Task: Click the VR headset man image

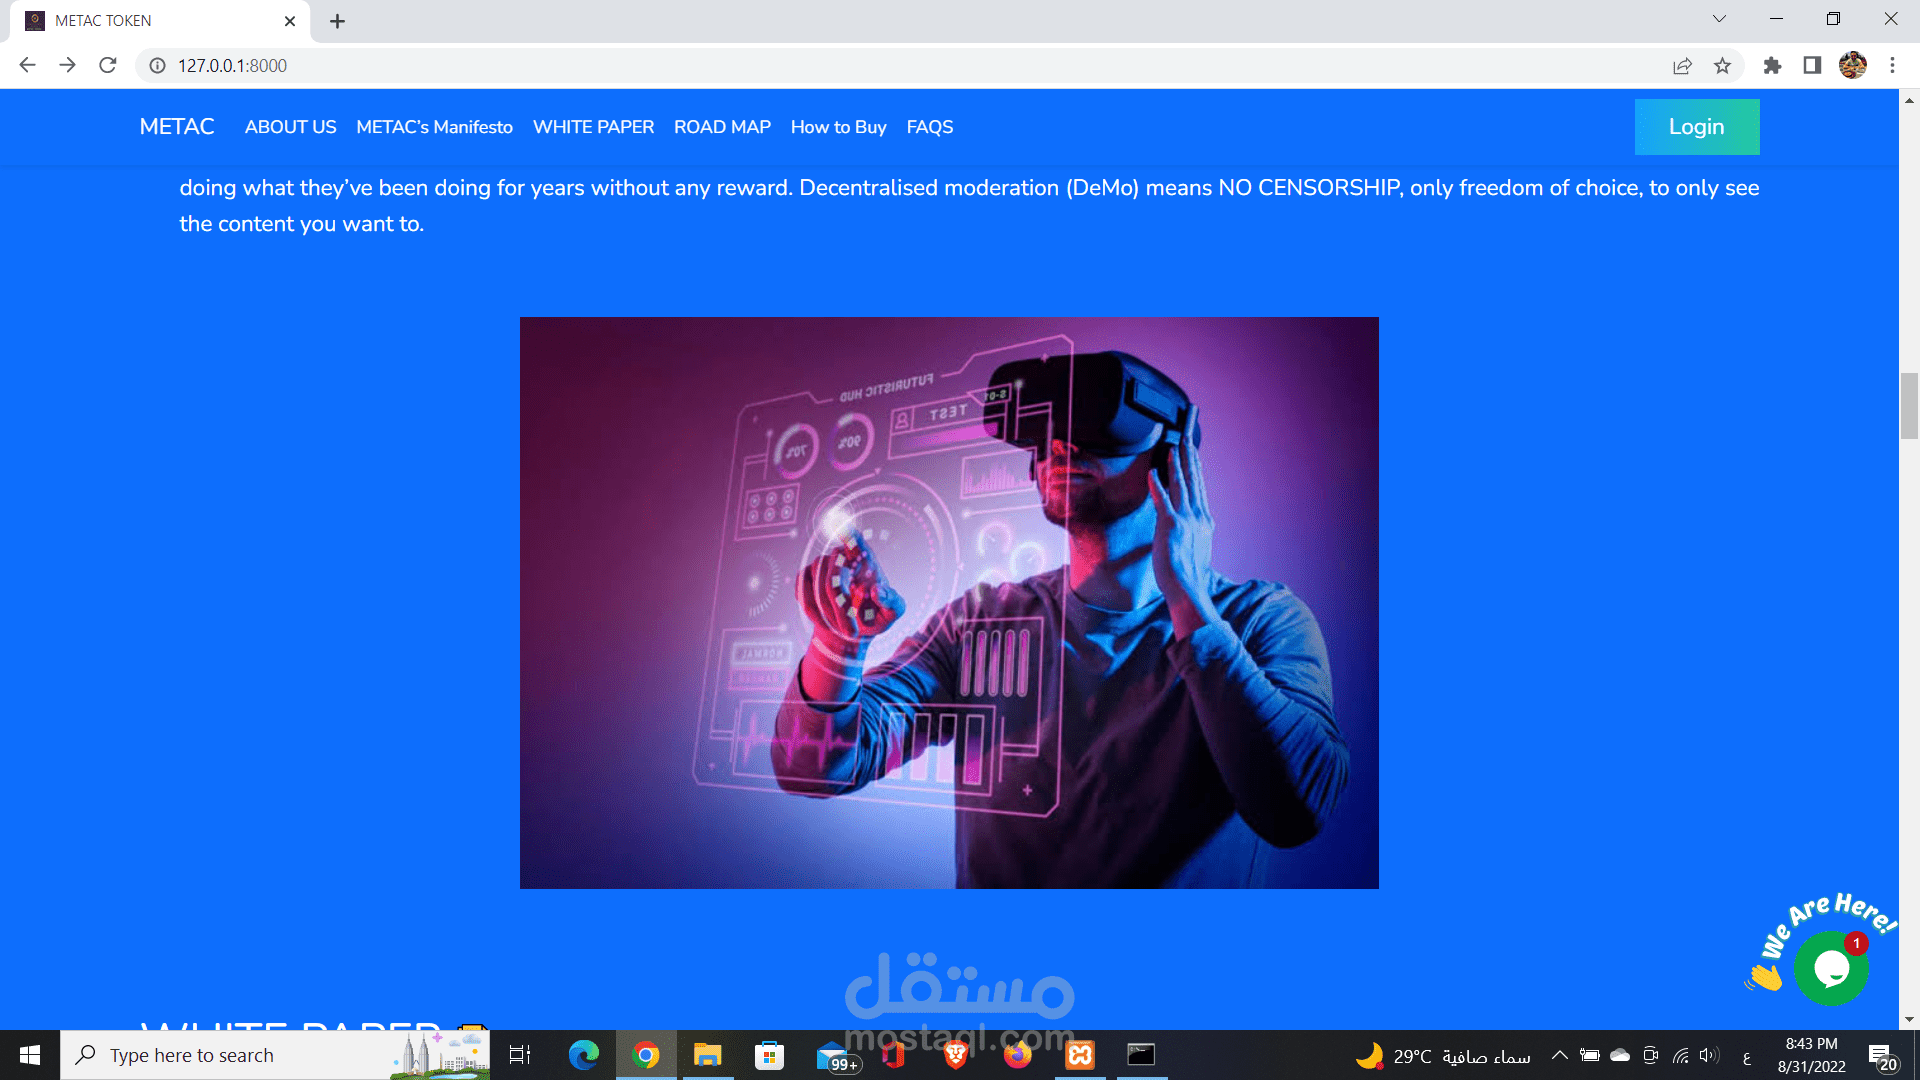Action: point(949,603)
